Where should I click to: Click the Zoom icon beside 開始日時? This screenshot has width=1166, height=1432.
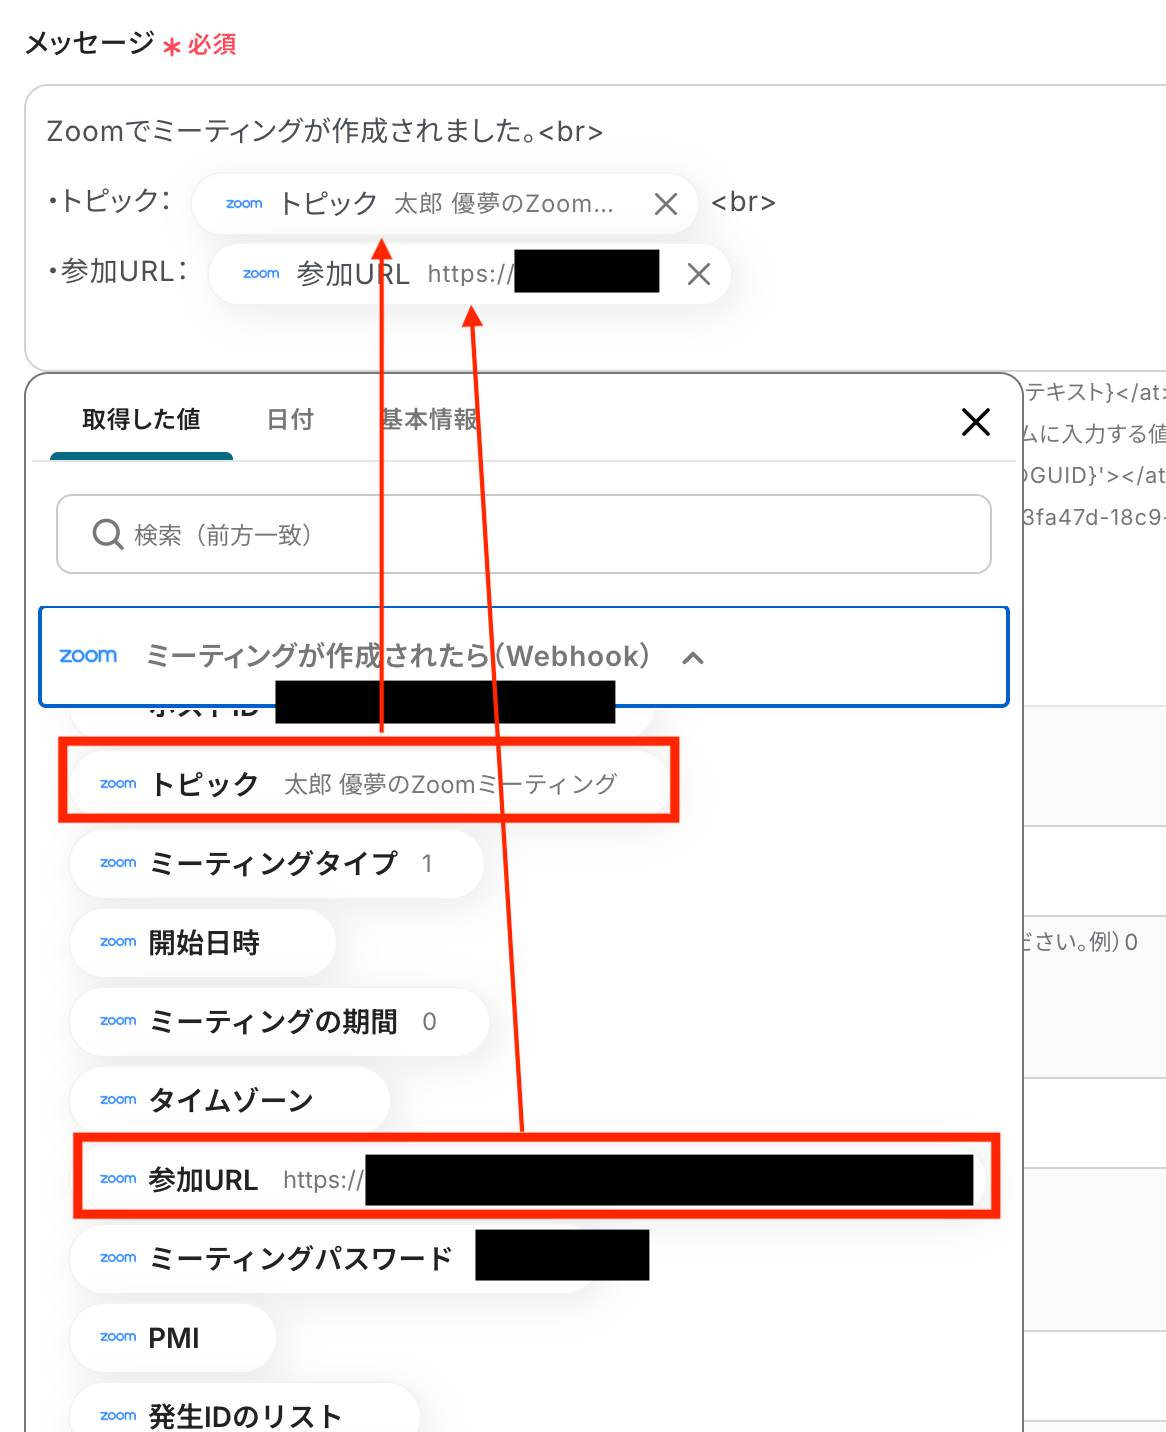pyautogui.click(x=118, y=942)
